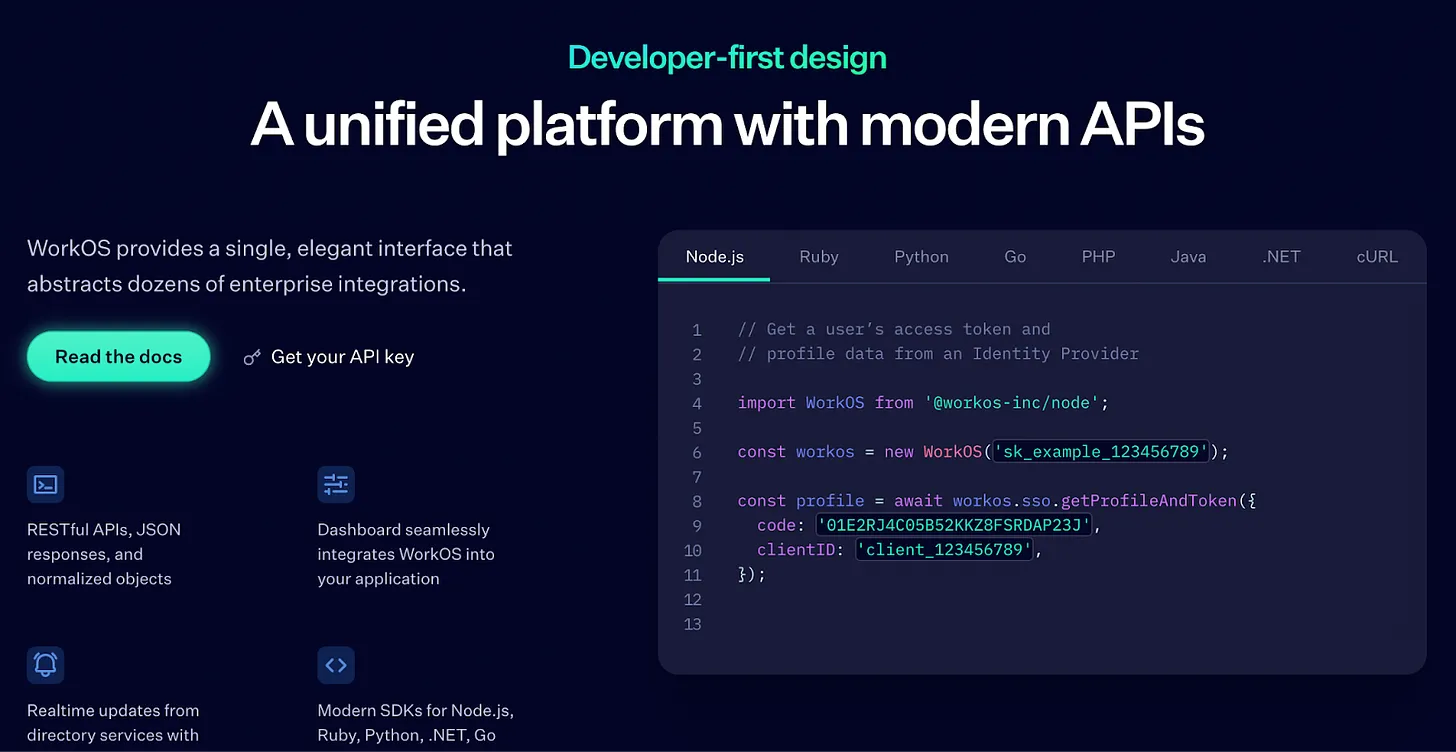Click the 'client_123456789' clientID value
Viewport: 1456px width, 752px height.
[x=945, y=550]
